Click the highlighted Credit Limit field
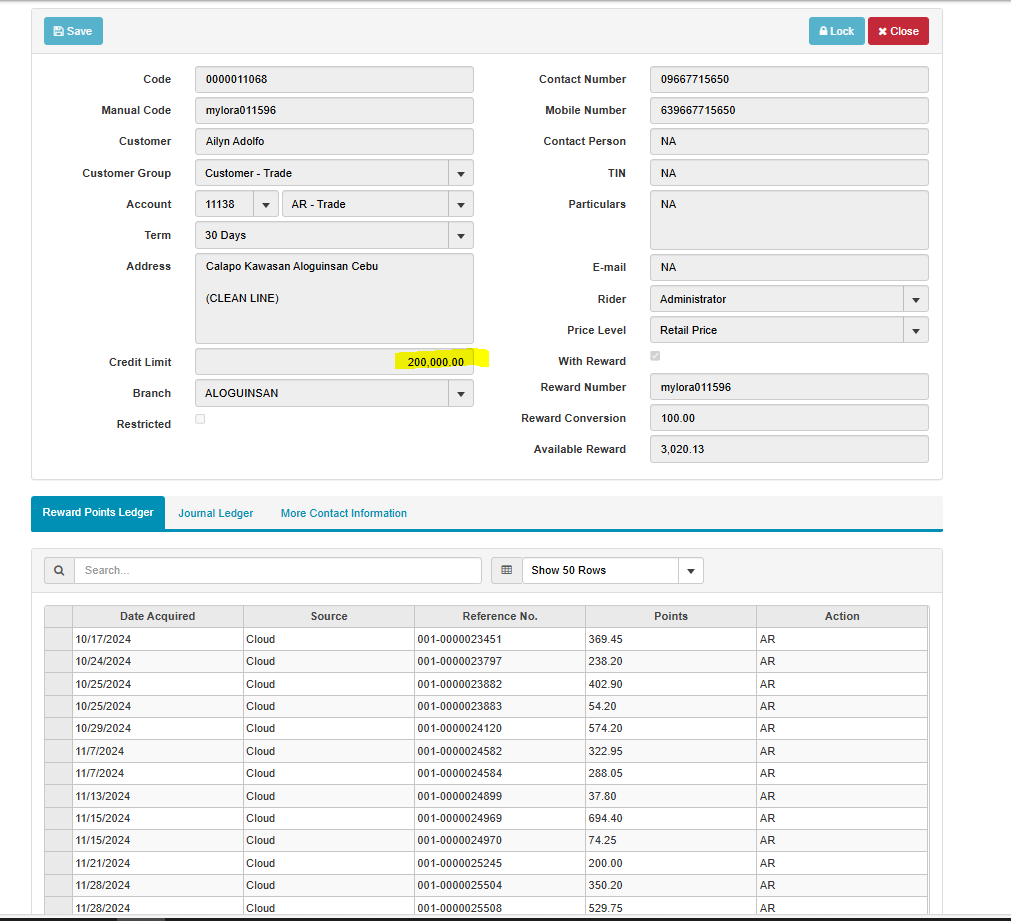Viewport: 1011px width, 921px height. [334, 362]
